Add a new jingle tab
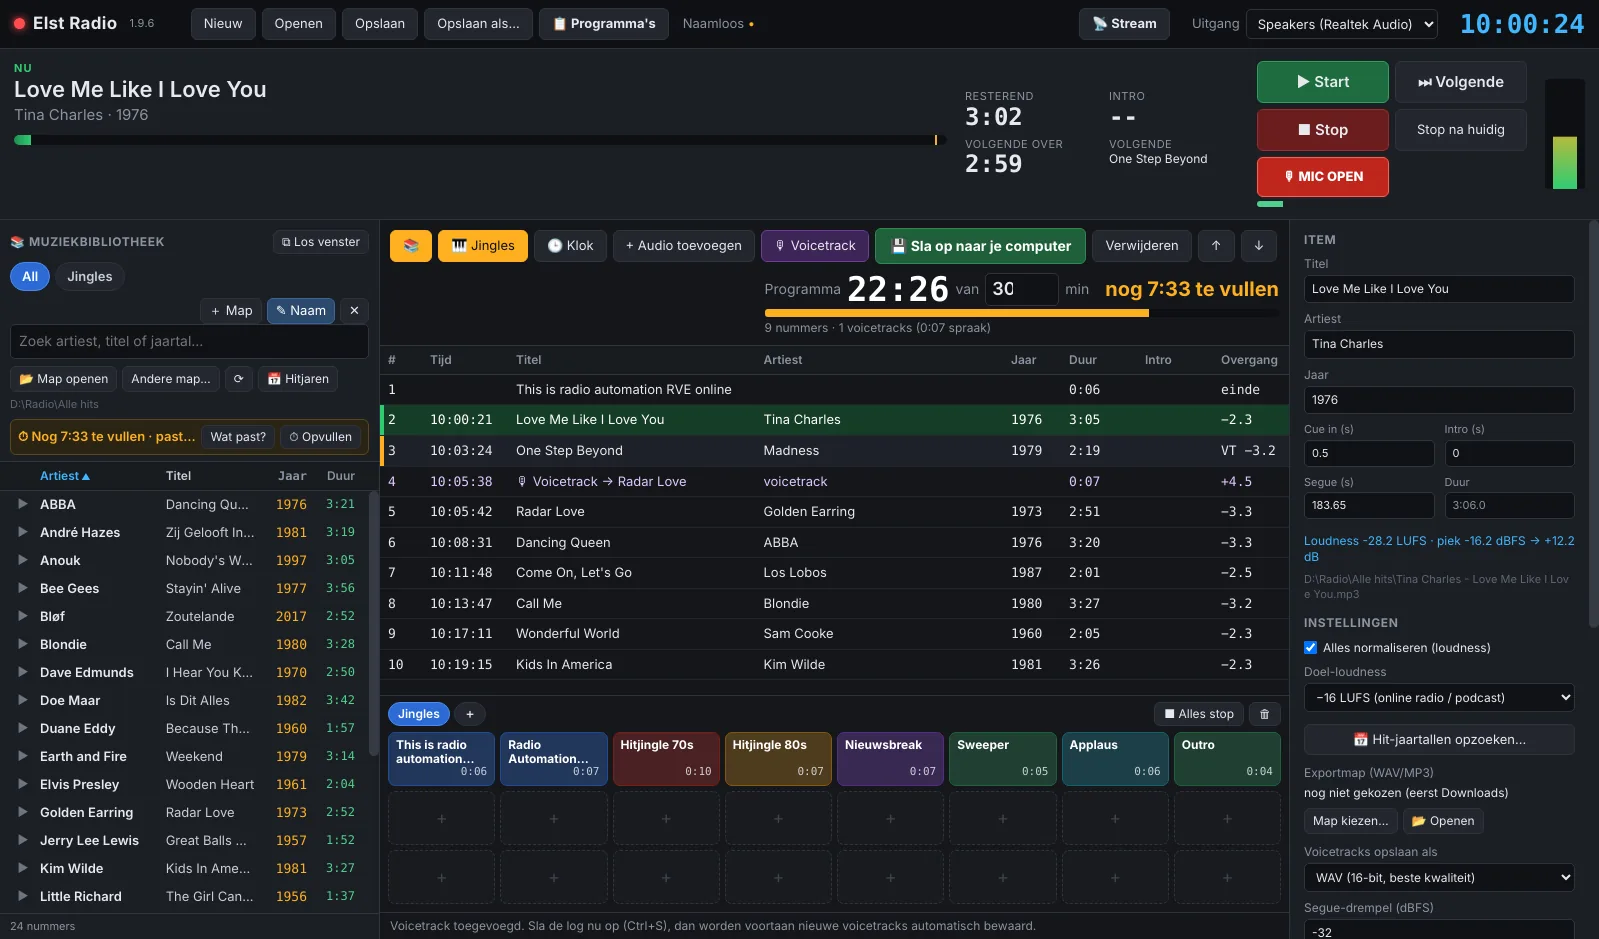This screenshot has height=939, width=1599. tap(470, 714)
